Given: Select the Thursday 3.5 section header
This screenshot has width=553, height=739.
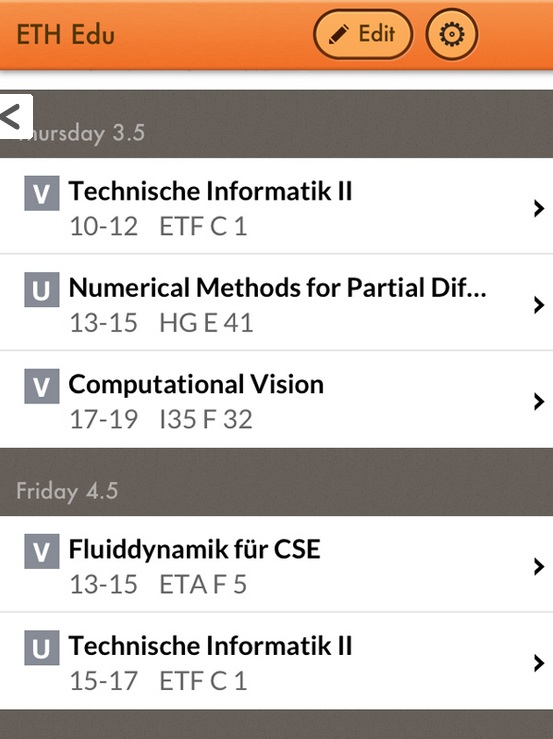Looking at the screenshot, I should (x=276, y=124).
